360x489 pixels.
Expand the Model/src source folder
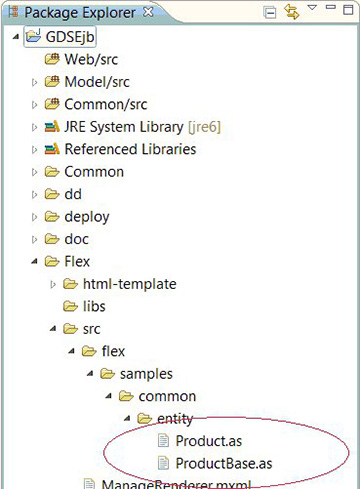point(34,82)
